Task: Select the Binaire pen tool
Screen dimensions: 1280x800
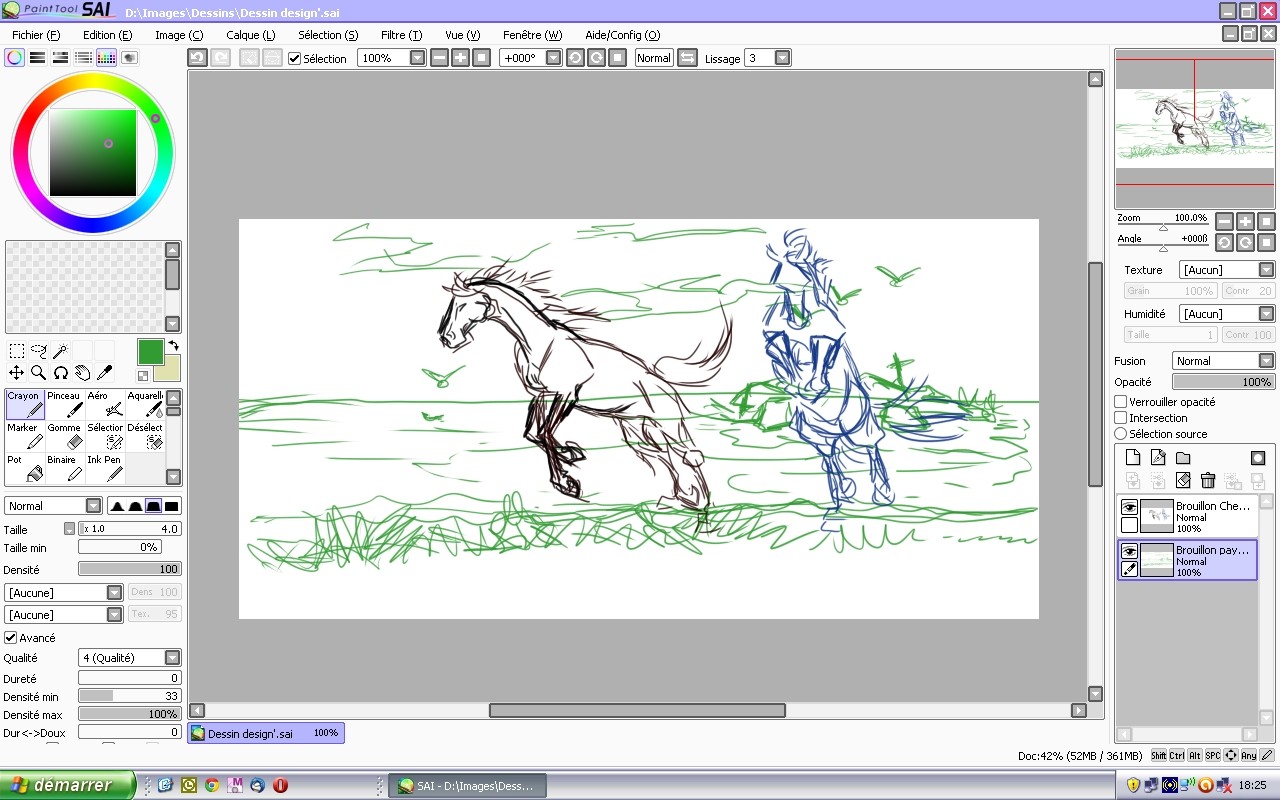Action: (x=65, y=468)
